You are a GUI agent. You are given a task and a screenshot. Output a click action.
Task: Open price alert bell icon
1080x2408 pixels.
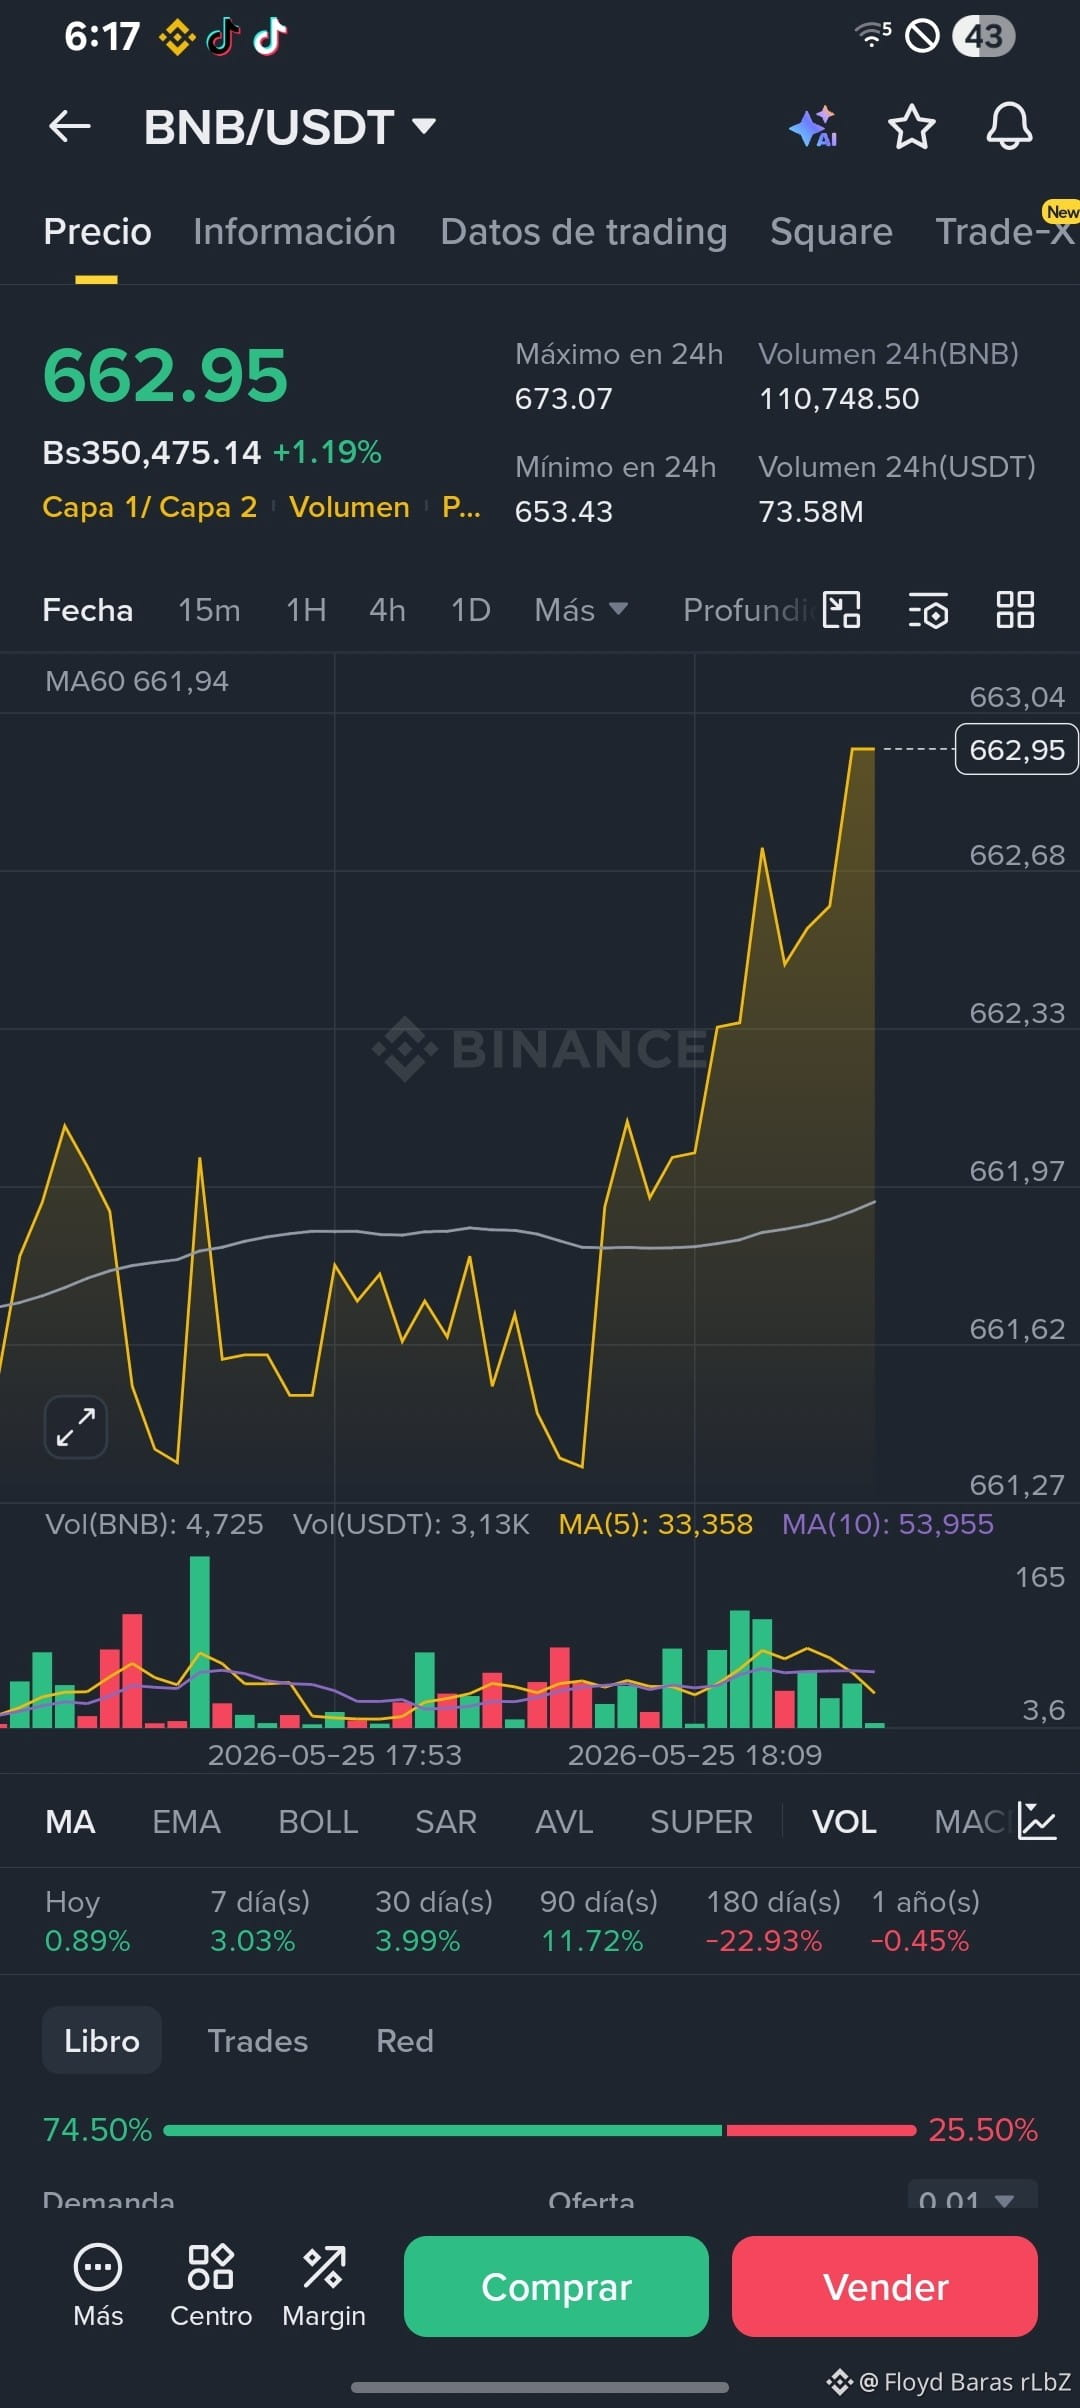1009,126
